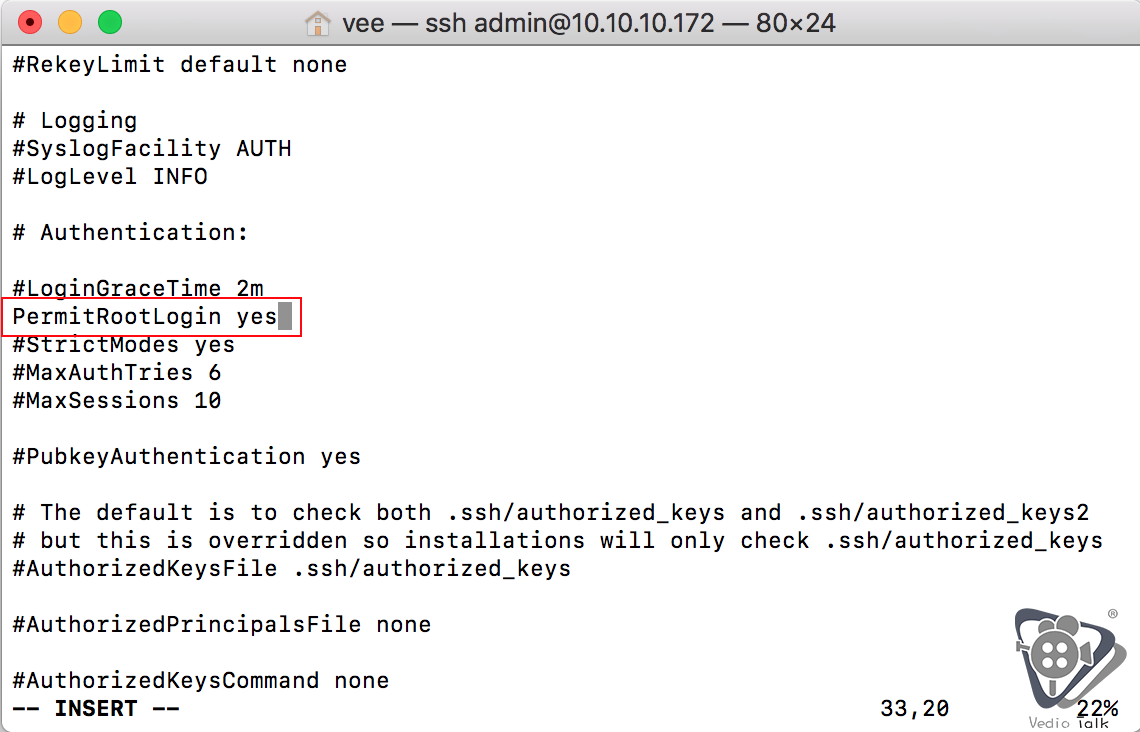Click the green zoom window button
1140x732 pixels.
point(110,23)
